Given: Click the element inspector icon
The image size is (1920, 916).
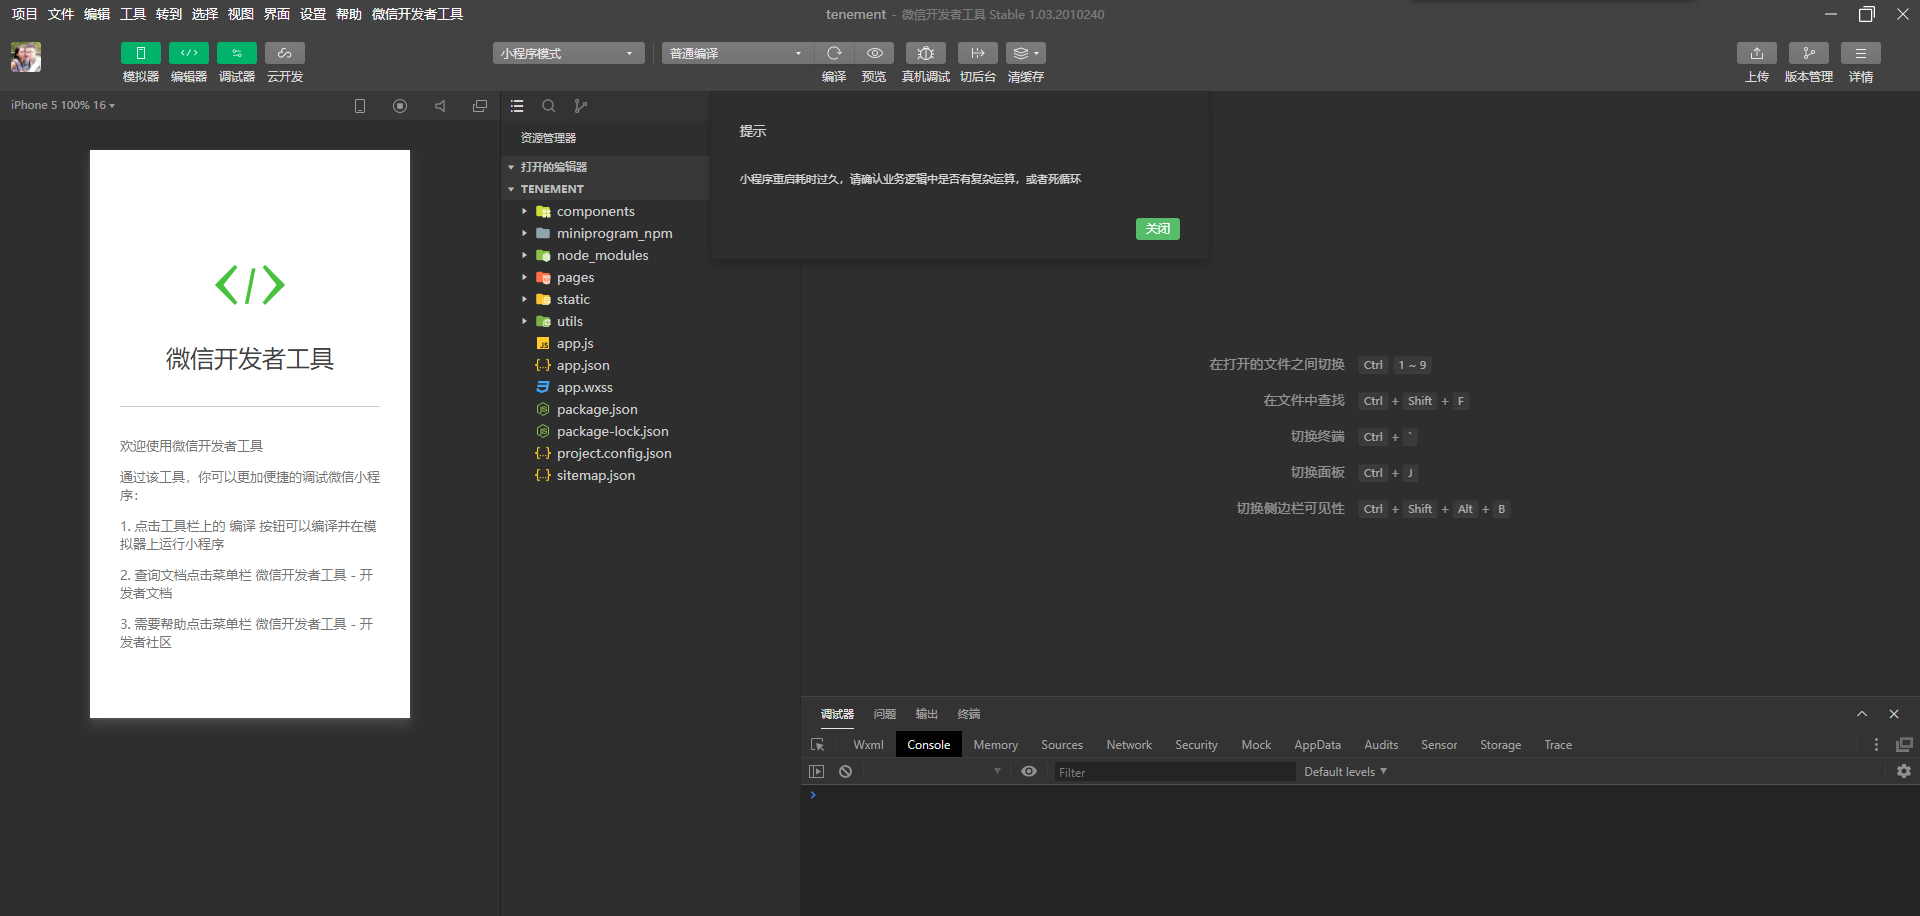Looking at the screenshot, I should (817, 745).
